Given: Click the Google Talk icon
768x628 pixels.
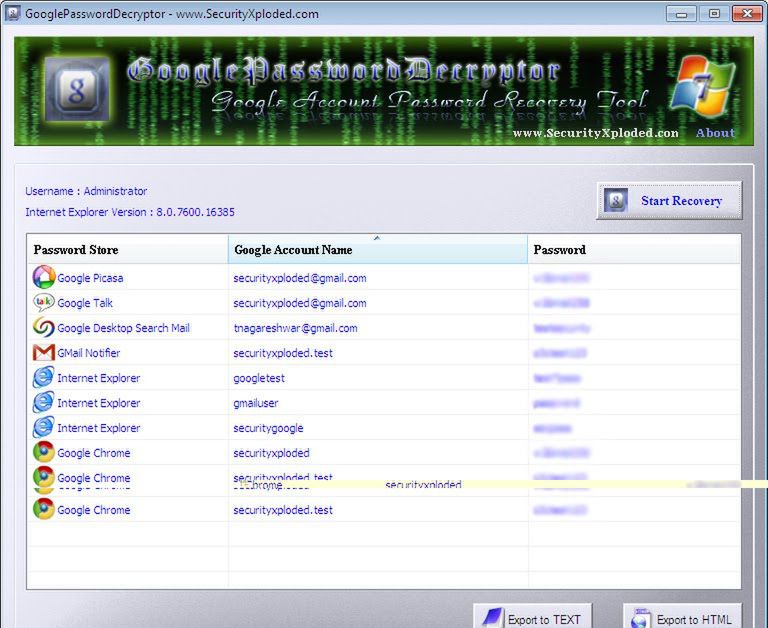Looking at the screenshot, I should tap(43, 303).
